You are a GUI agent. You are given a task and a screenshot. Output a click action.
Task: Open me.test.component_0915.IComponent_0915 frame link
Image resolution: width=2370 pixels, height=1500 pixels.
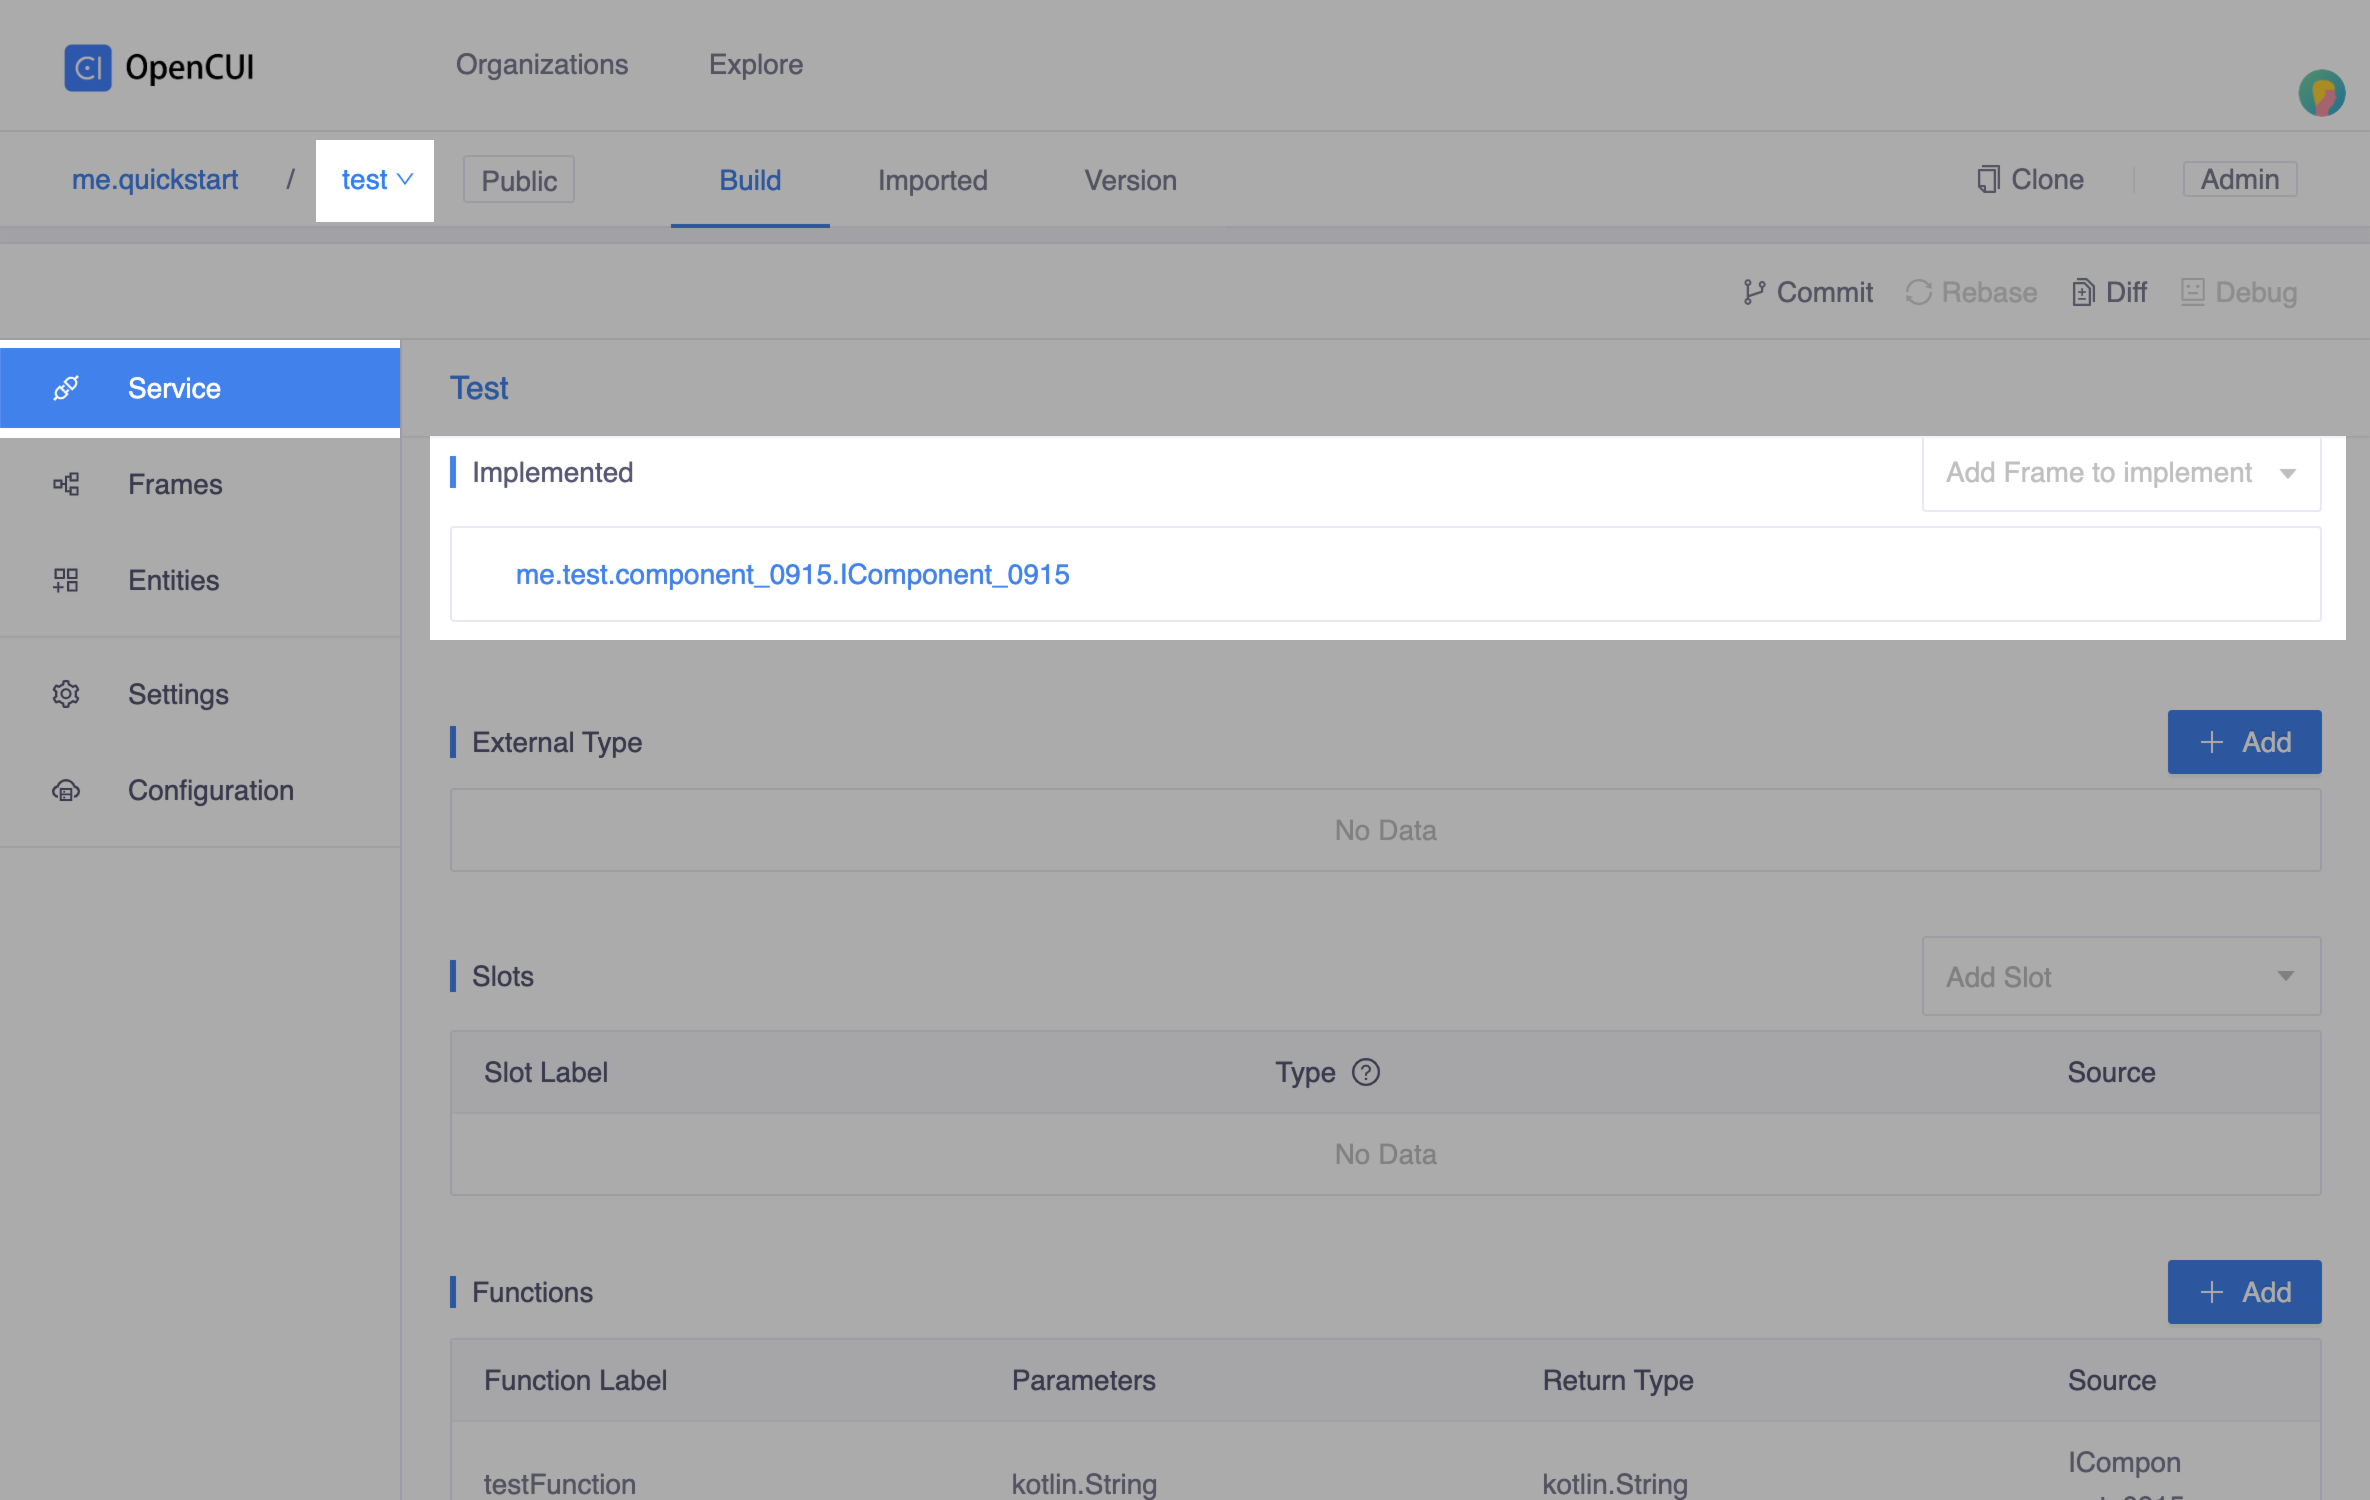[x=793, y=574]
